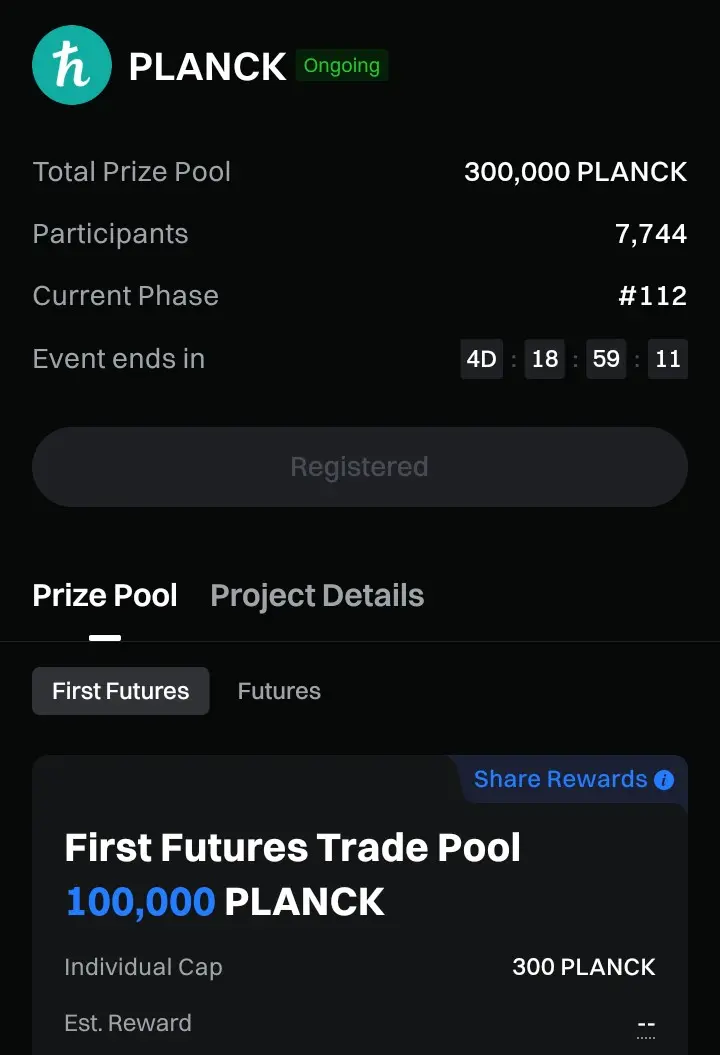Click the countdown days box showing 4D
This screenshot has width=720, height=1055.
(482, 359)
